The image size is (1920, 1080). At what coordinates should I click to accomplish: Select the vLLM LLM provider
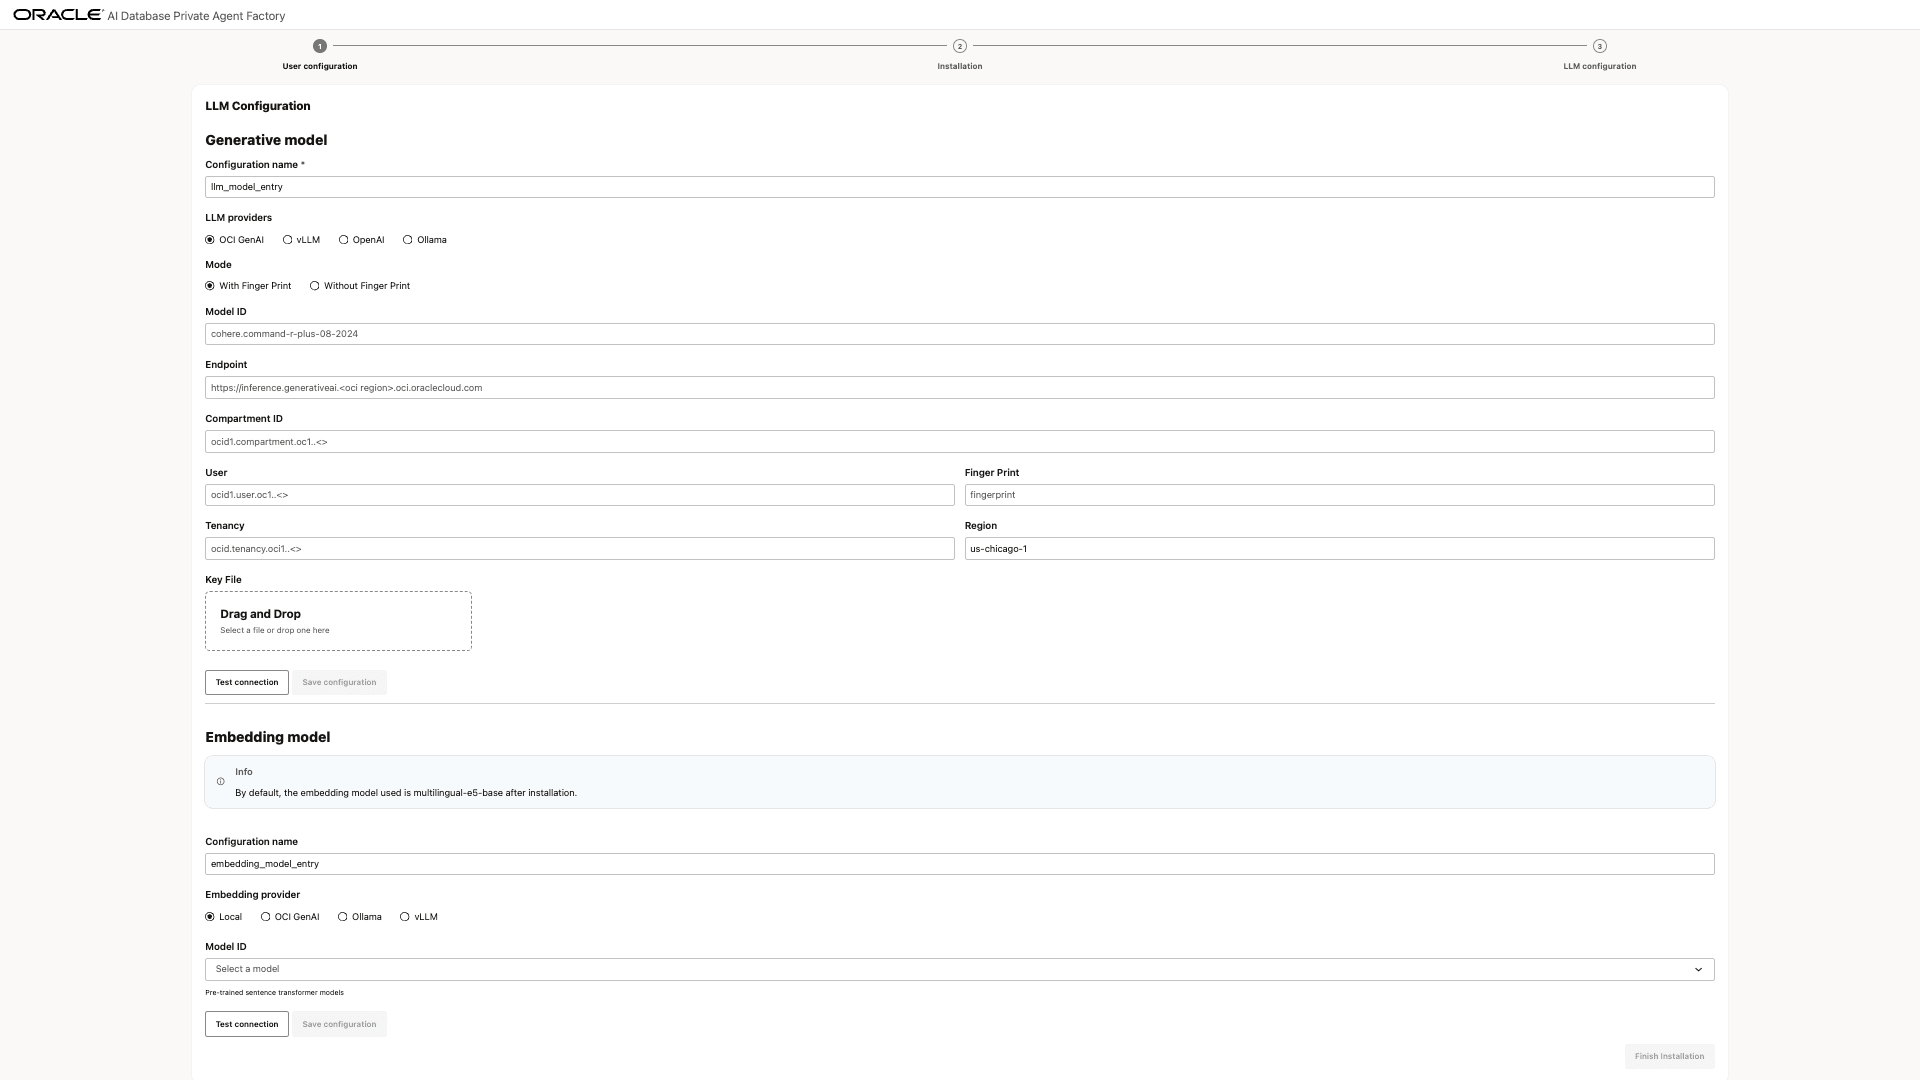pyautogui.click(x=288, y=240)
